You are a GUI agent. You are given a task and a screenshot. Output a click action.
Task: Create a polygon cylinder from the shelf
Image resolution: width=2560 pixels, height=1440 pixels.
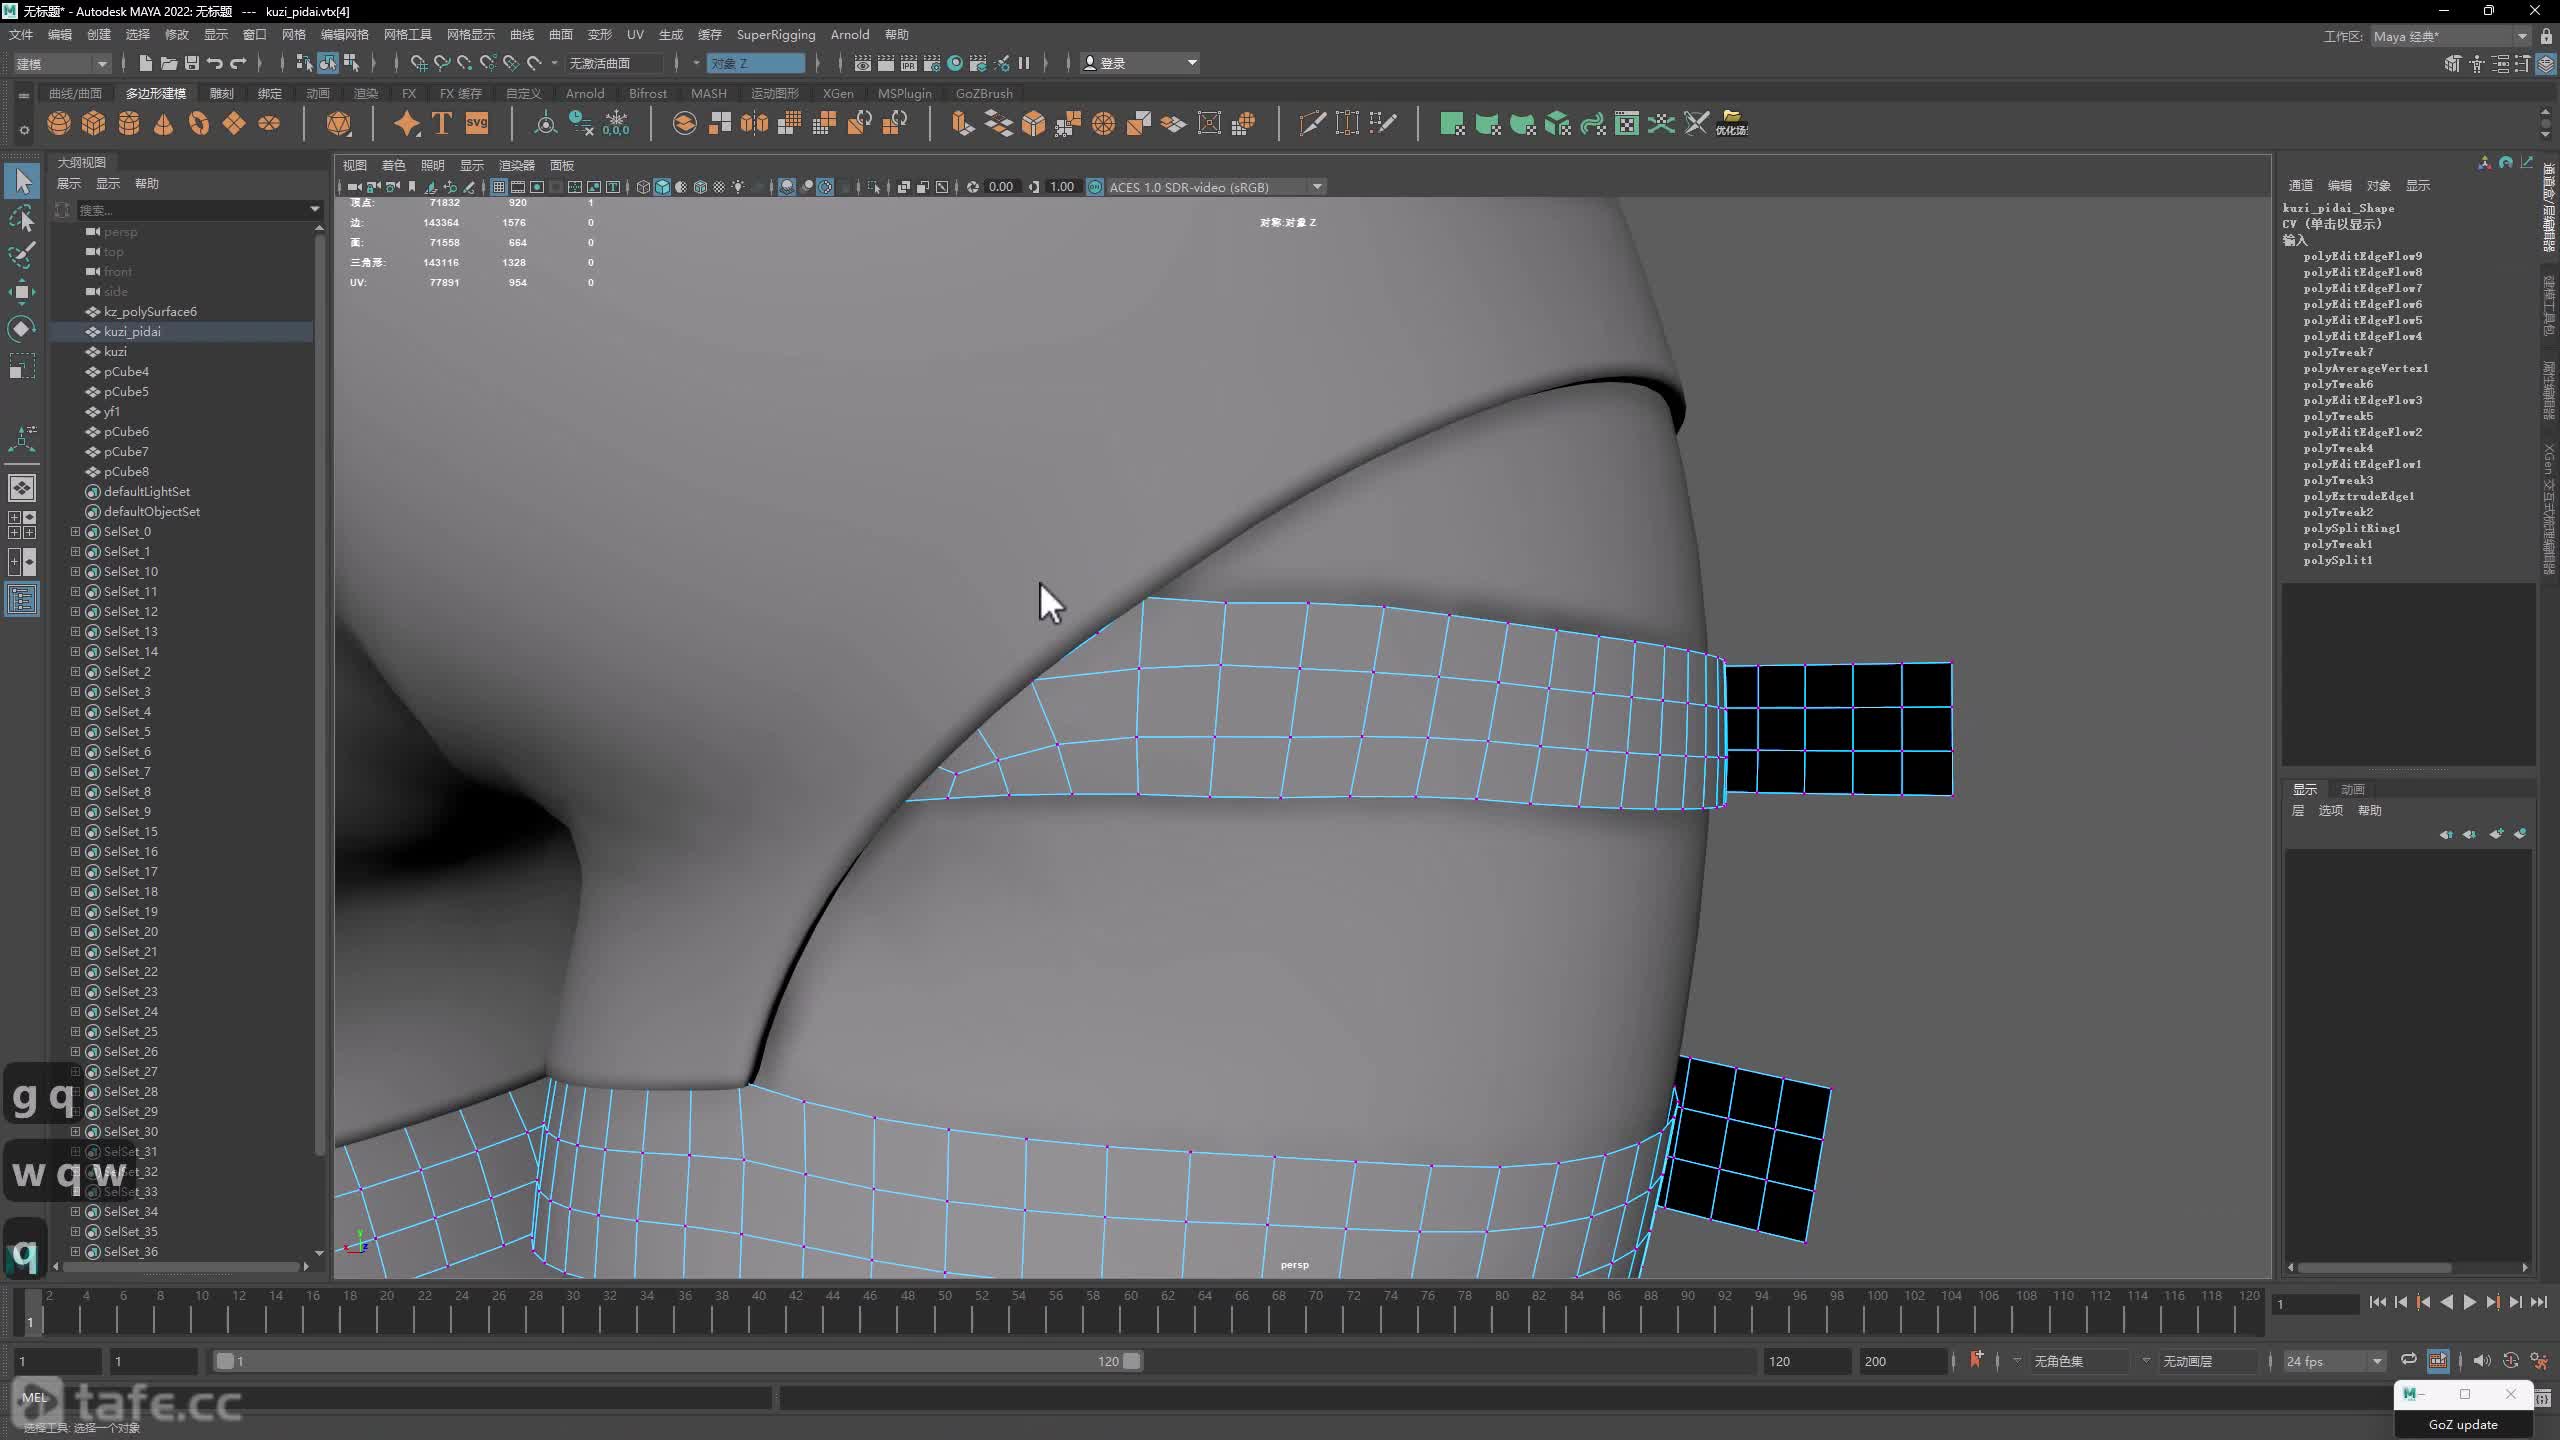(x=129, y=123)
